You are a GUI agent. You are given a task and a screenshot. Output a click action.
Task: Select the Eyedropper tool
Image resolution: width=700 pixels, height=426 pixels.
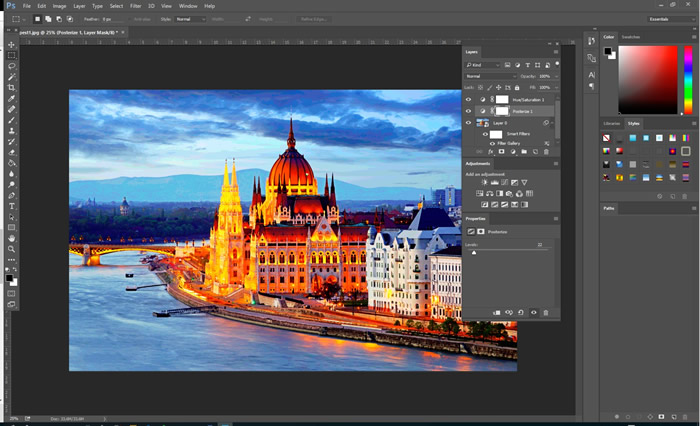12,98
